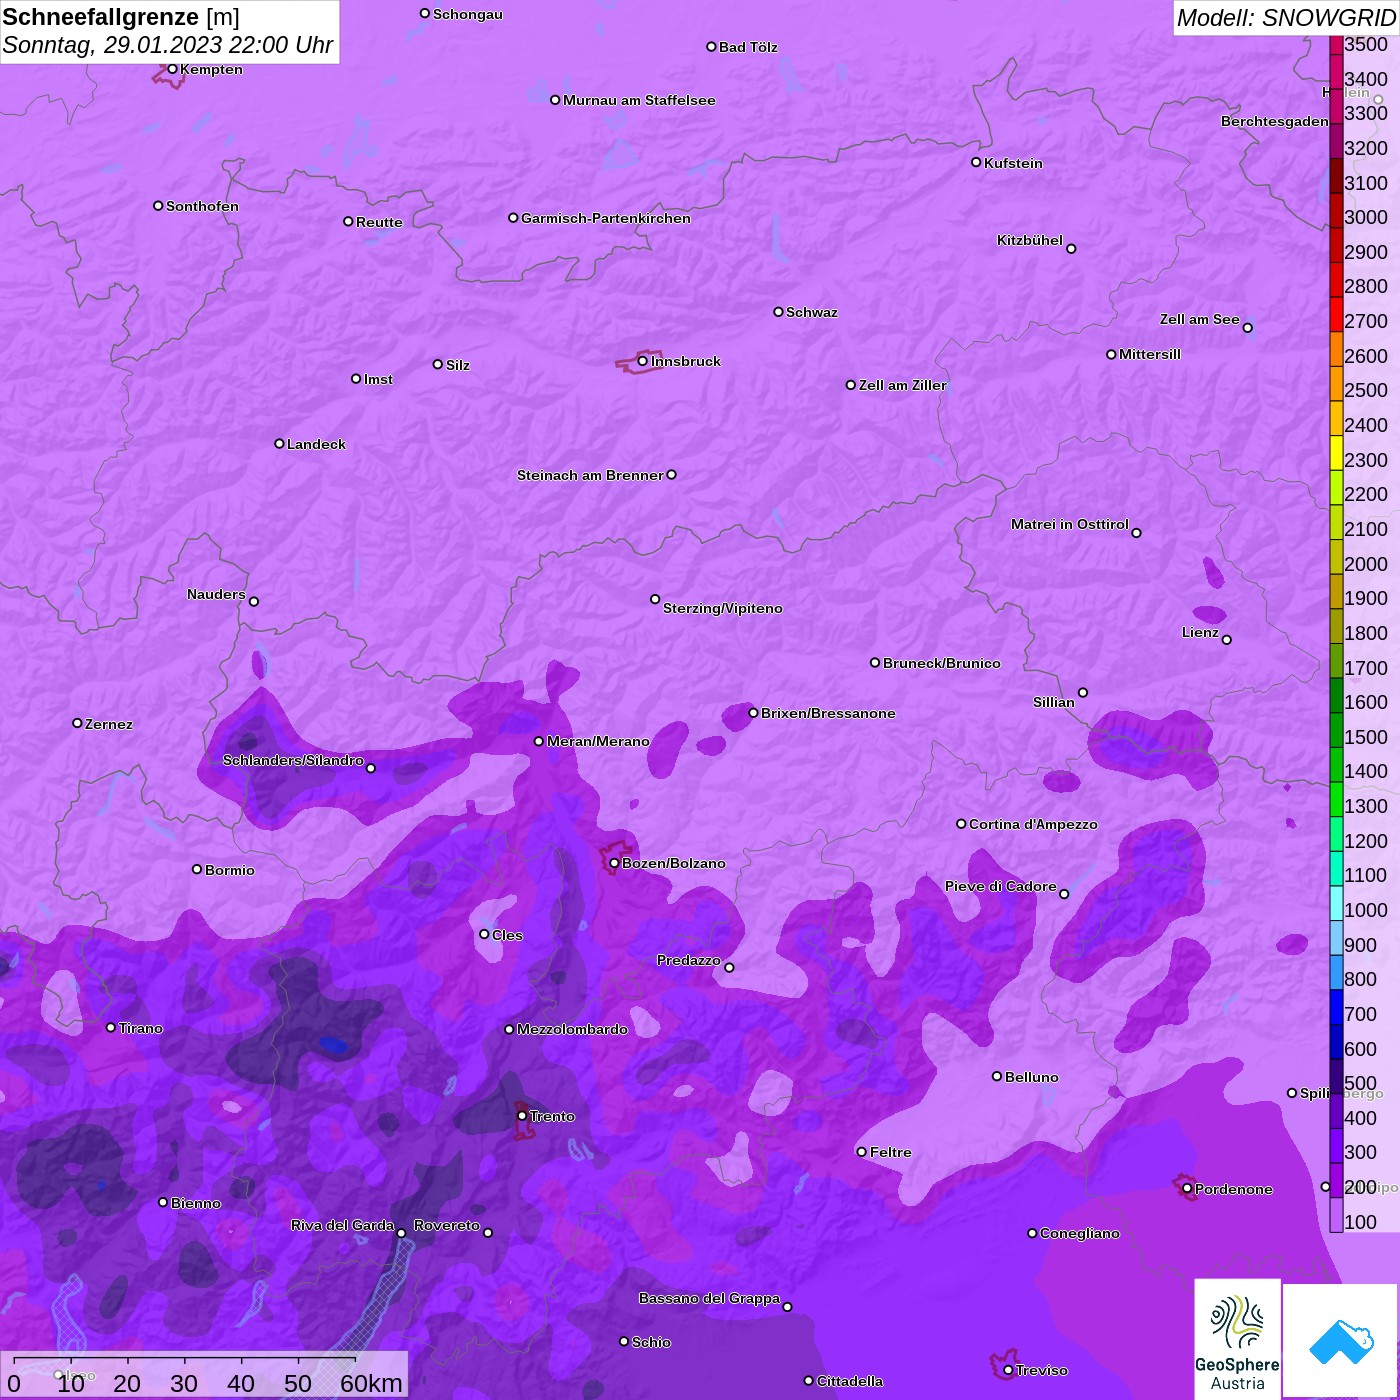The width and height of the screenshot is (1400, 1400).
Task: Click the 1000 m cyan legend swatch
Action: pyautogui.click(x=1336, y=903)
